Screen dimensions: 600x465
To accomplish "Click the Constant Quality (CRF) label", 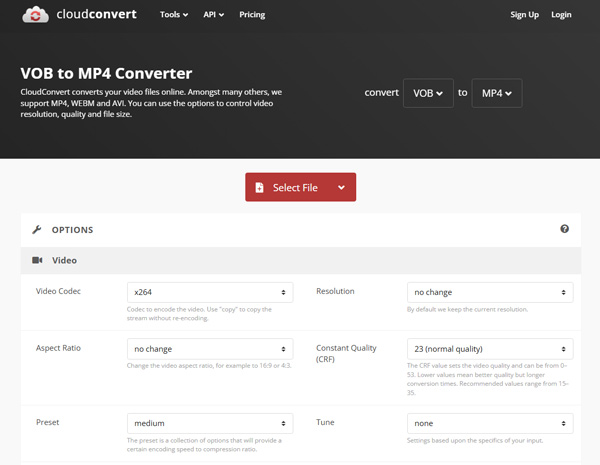I will 346,353.
